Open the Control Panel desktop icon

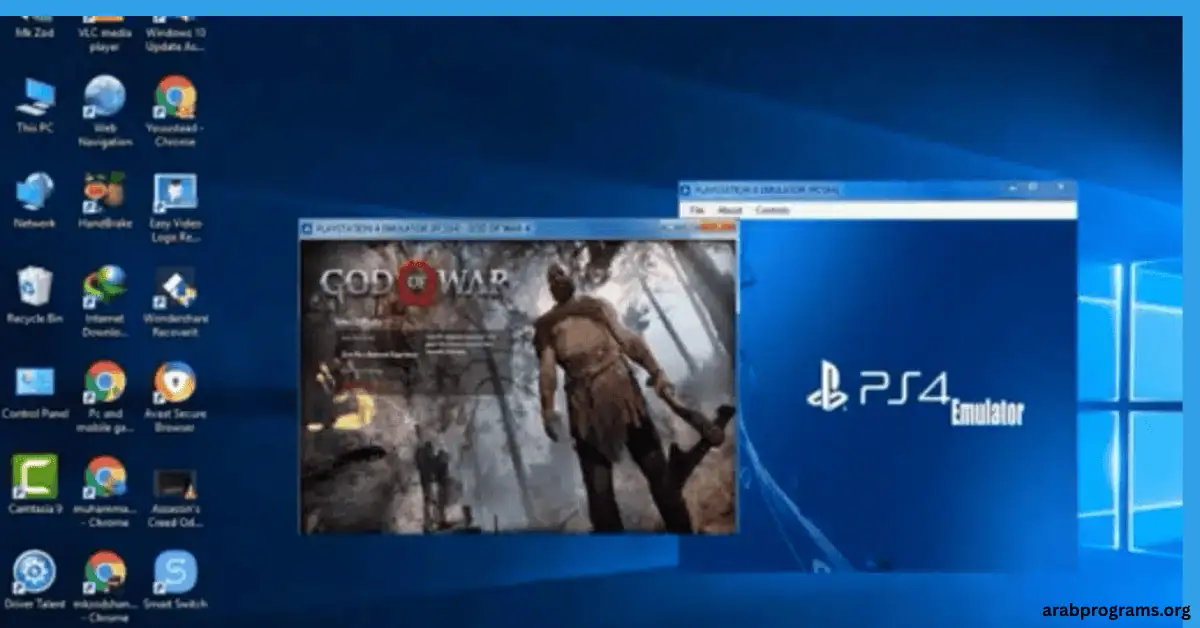pyautogui.click(x=36, y=390)
